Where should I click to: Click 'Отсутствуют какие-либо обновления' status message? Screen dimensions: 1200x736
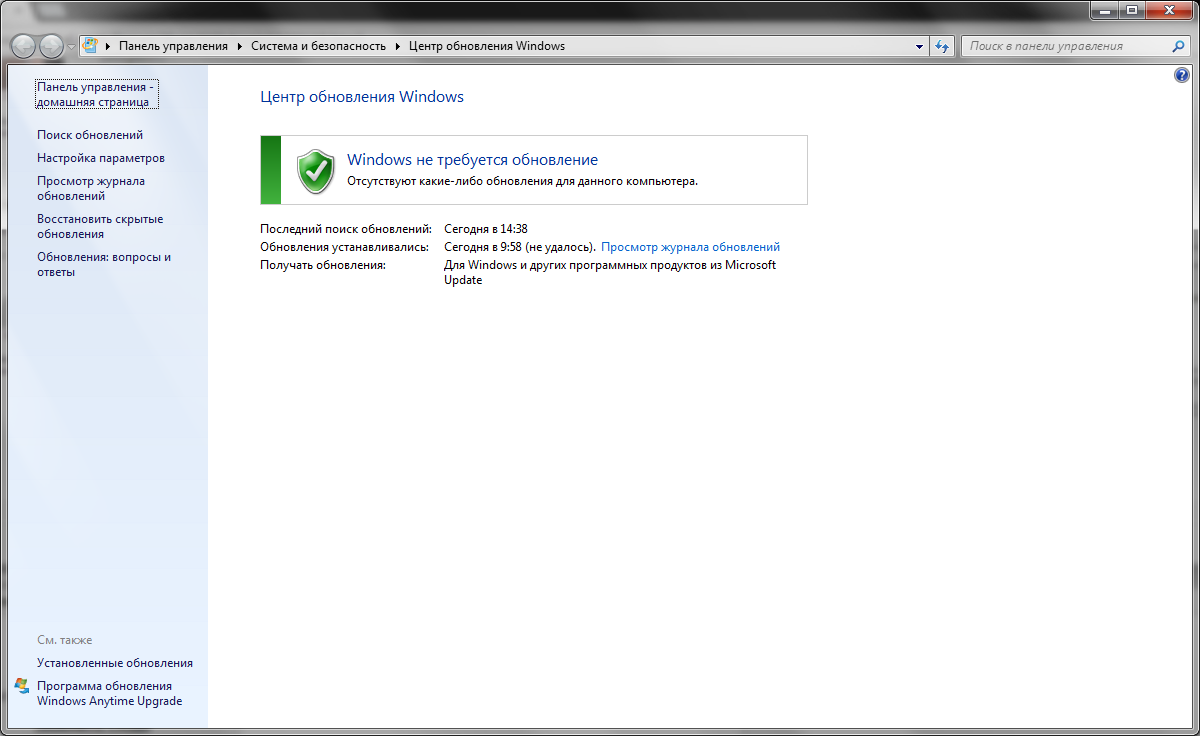[x=522, y=182]
